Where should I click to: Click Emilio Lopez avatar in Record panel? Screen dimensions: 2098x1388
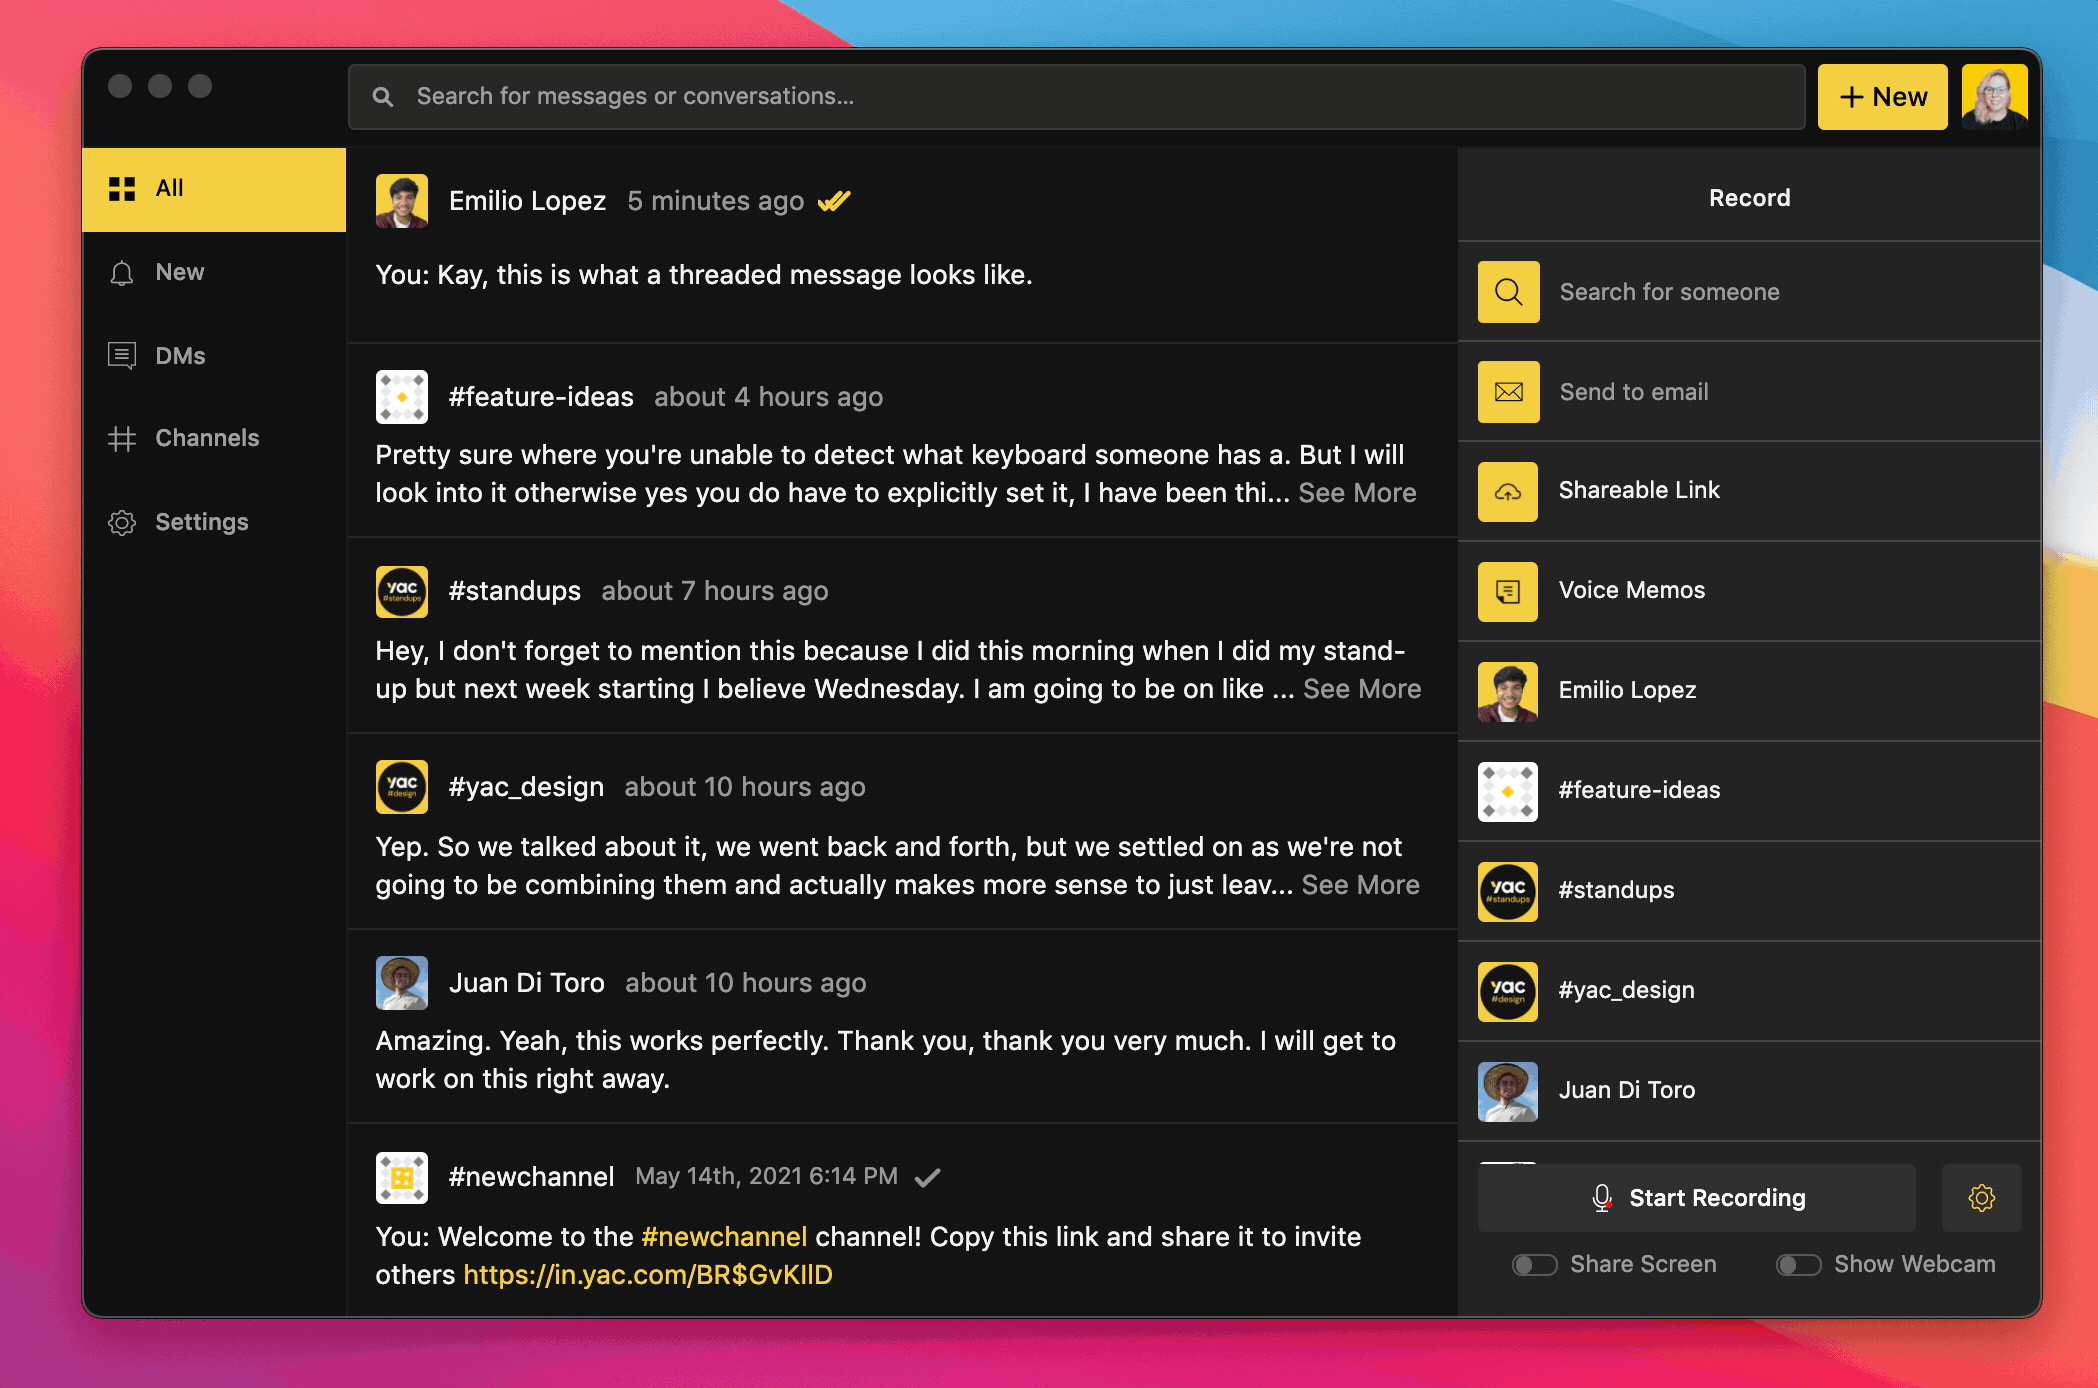(1508, 691)
